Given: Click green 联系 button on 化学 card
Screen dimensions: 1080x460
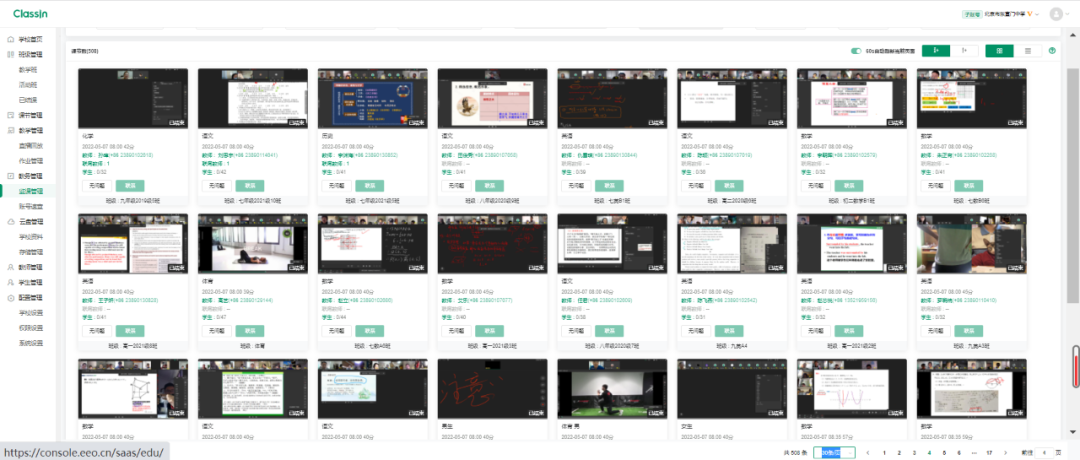Looking at the screenshot, I should (130, 186).
